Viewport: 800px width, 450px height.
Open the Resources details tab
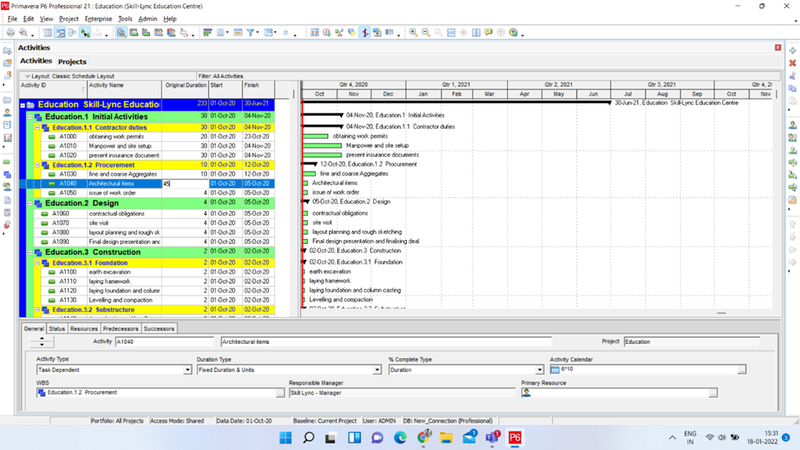tap(84, 329)
